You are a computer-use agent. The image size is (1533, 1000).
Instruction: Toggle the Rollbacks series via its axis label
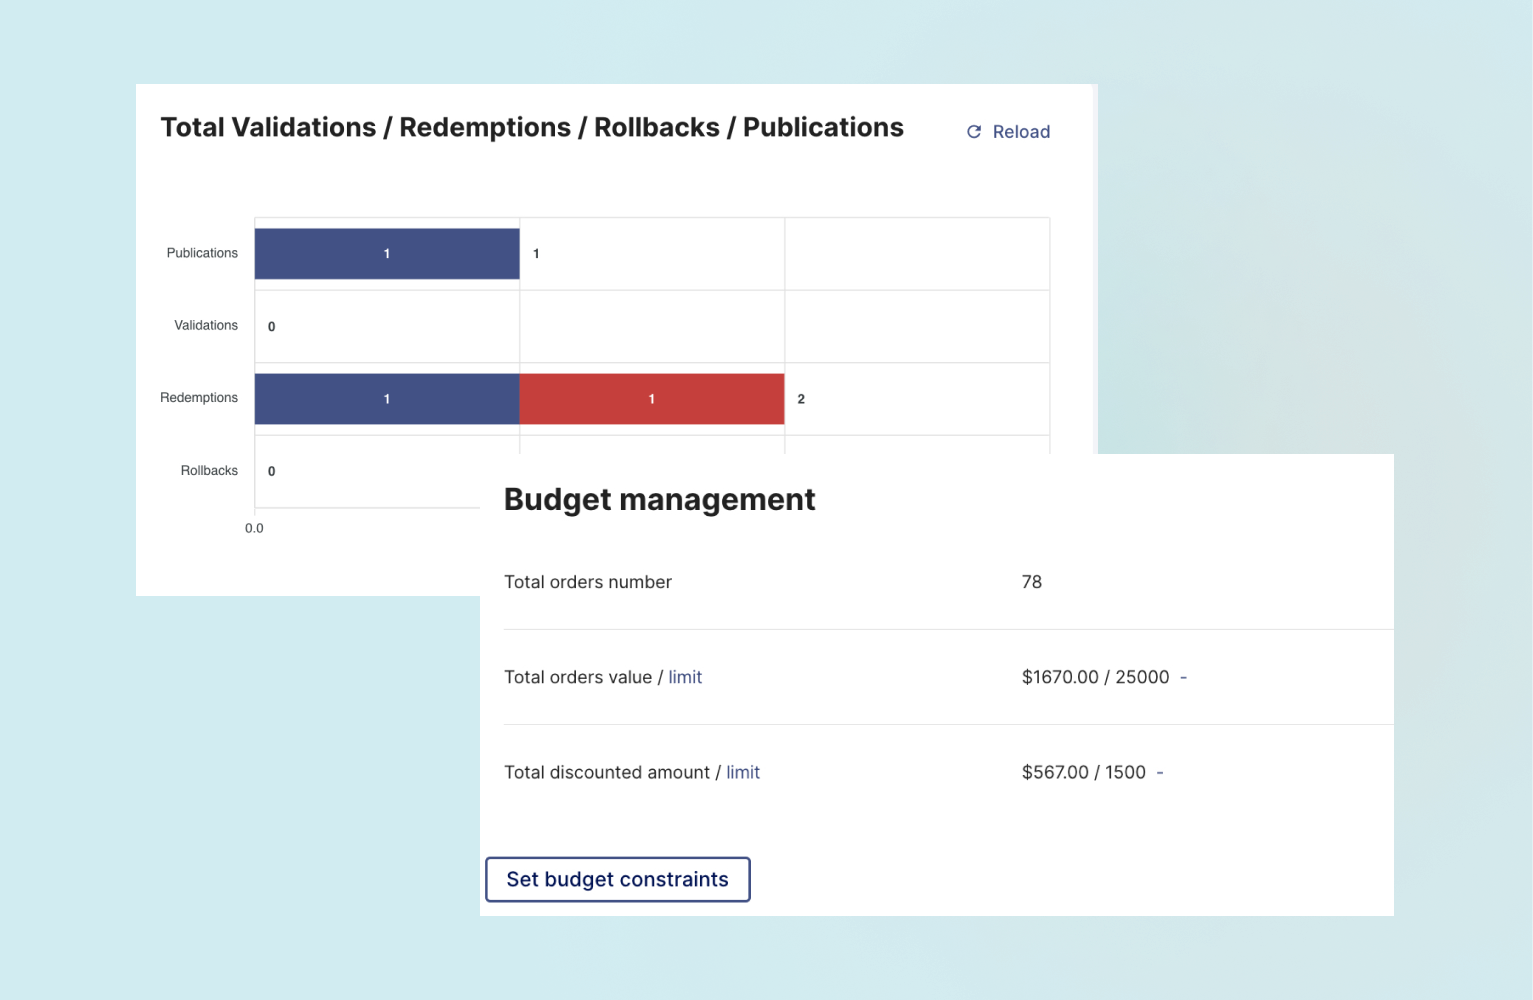[x=208, y=470]
